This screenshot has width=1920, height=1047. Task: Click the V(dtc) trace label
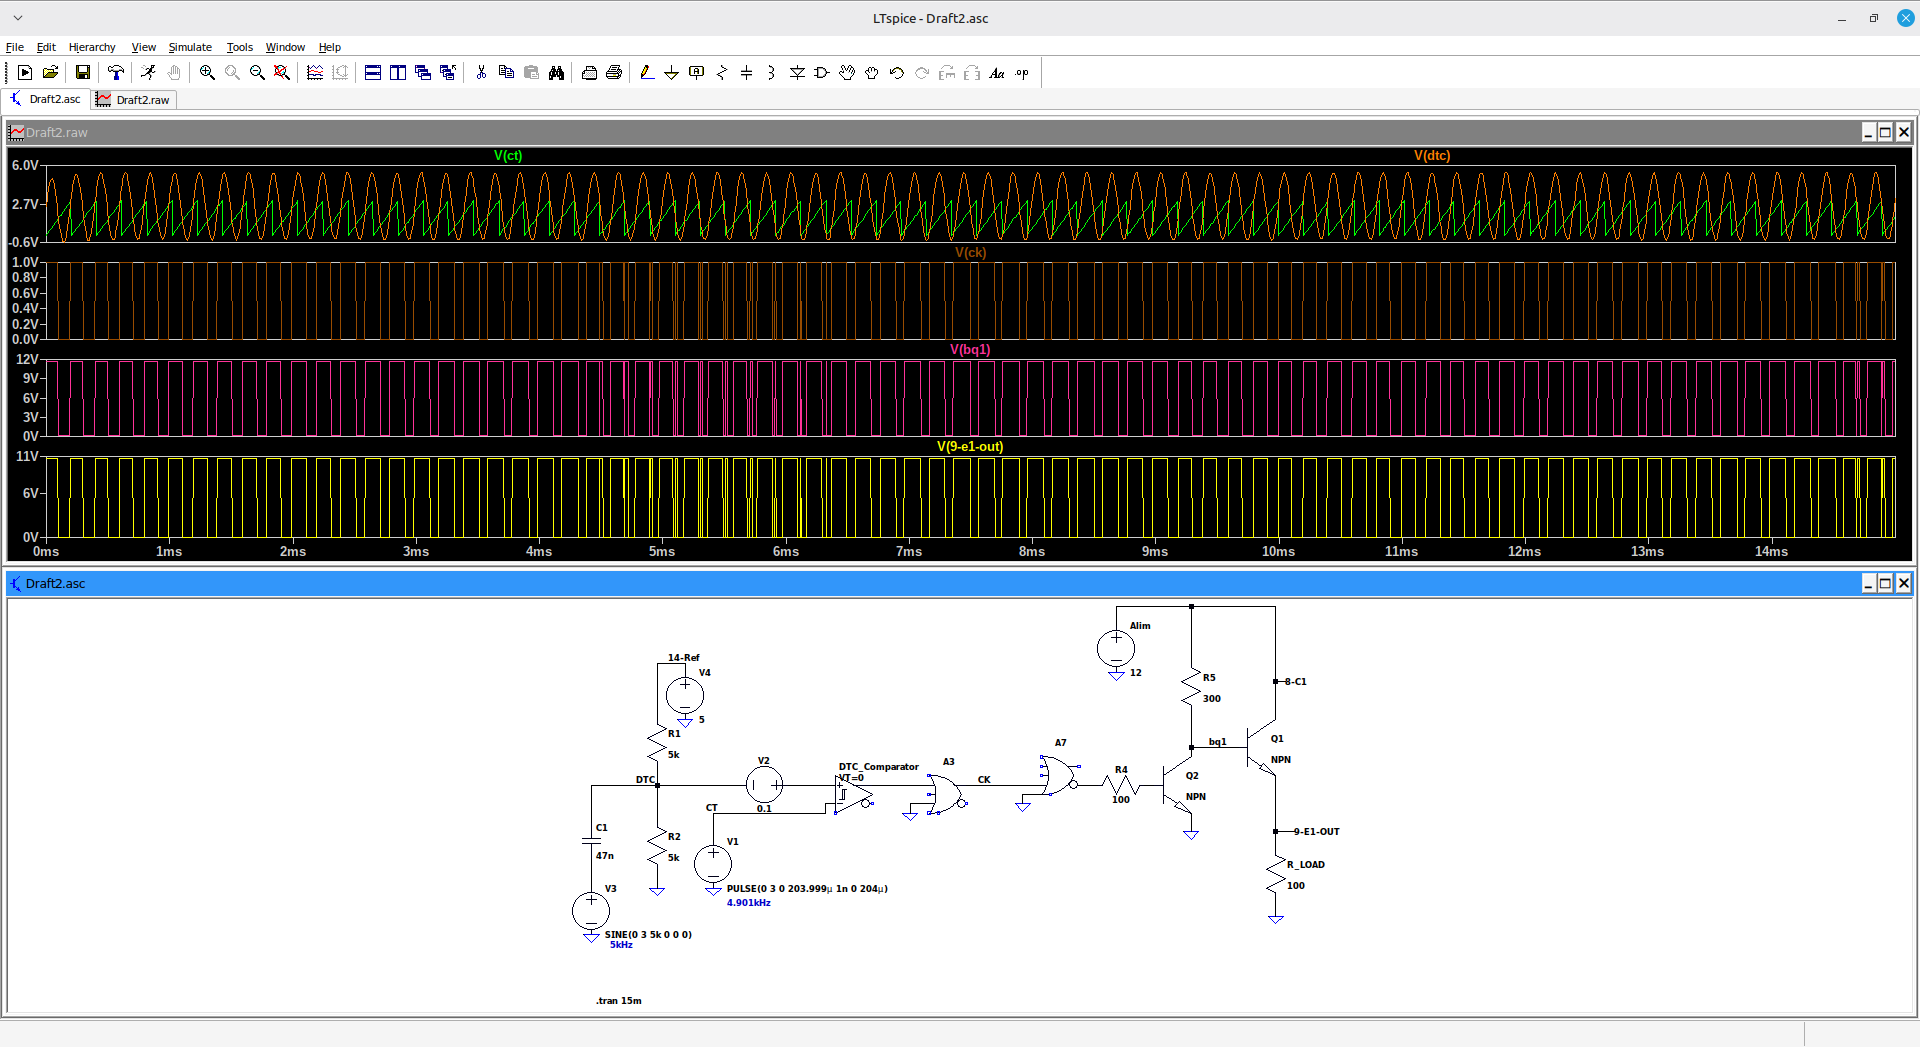(1432, 155)
